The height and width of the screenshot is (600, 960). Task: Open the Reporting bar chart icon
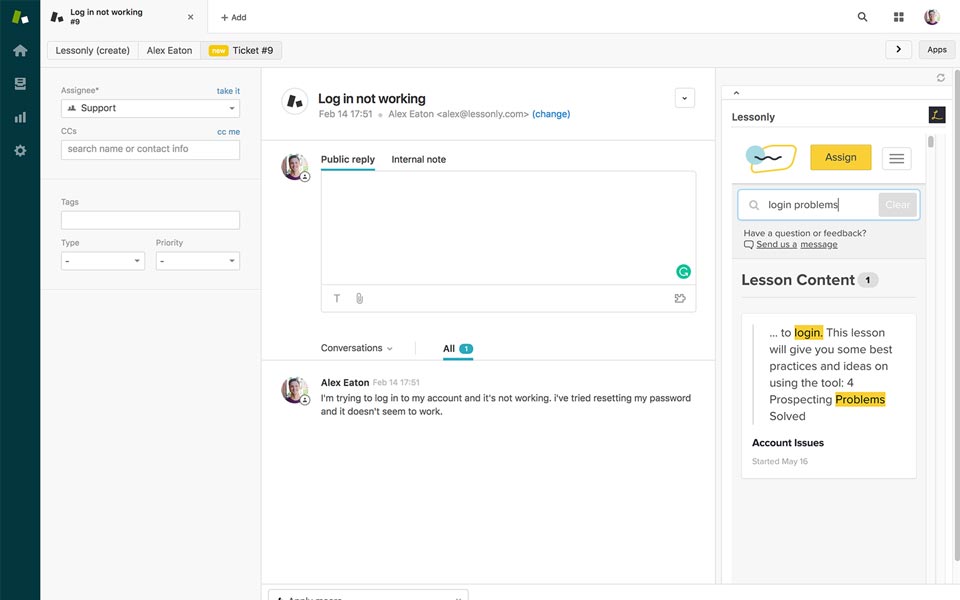pyautogui.click(x=20, y=117)
